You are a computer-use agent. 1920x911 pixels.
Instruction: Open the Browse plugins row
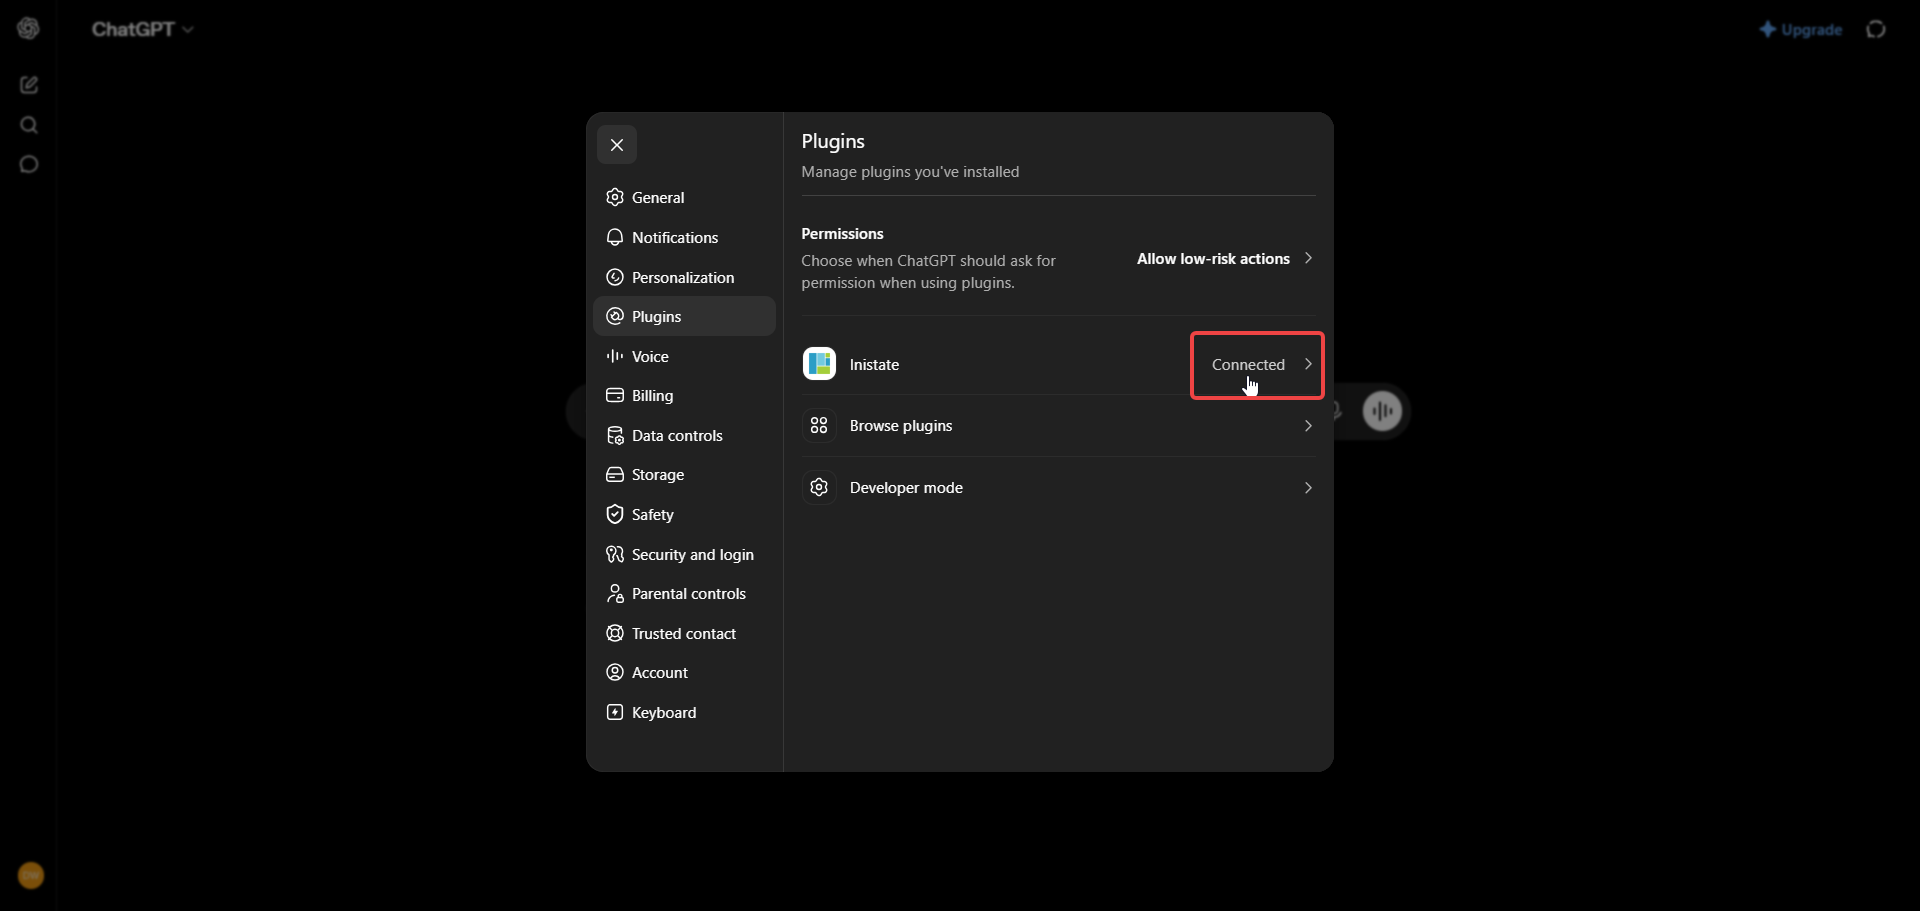[1058, 426]
